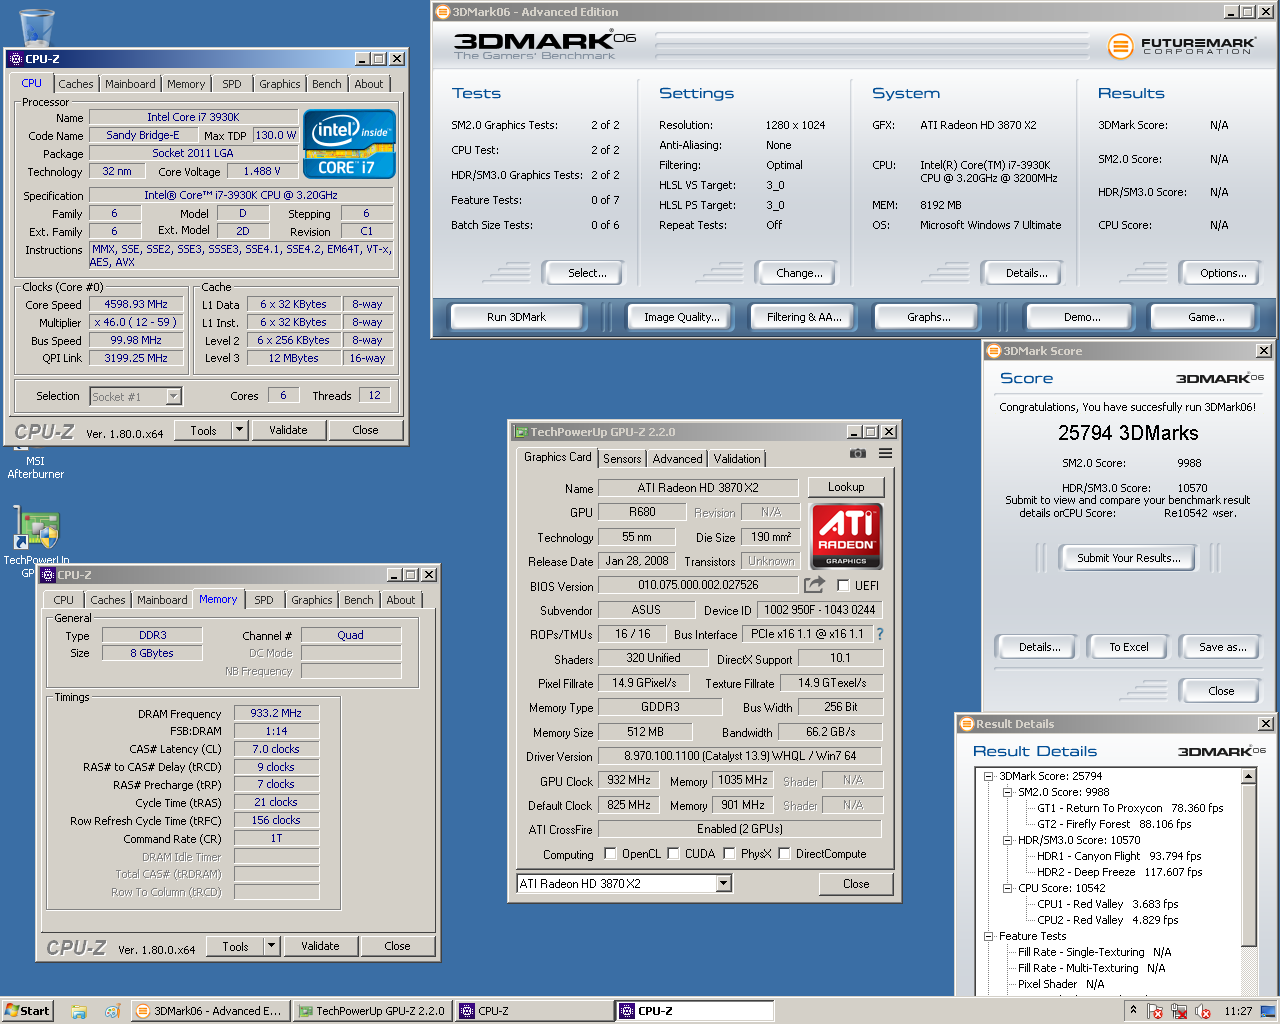The width and height of the screenshot is (1280, 1024).
Task: Click Run 3DMark button
Action: tap(516, 317)
